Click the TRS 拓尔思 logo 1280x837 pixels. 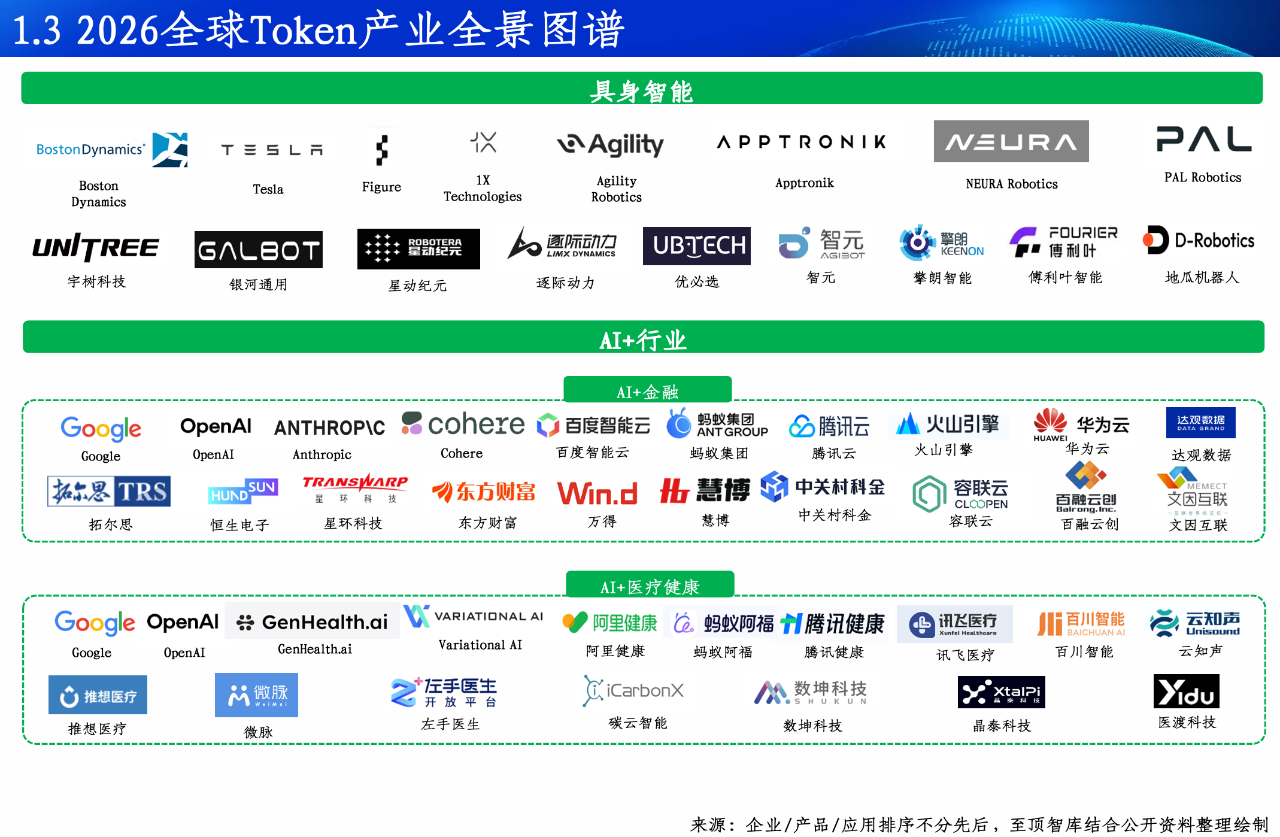click(109, 491)
